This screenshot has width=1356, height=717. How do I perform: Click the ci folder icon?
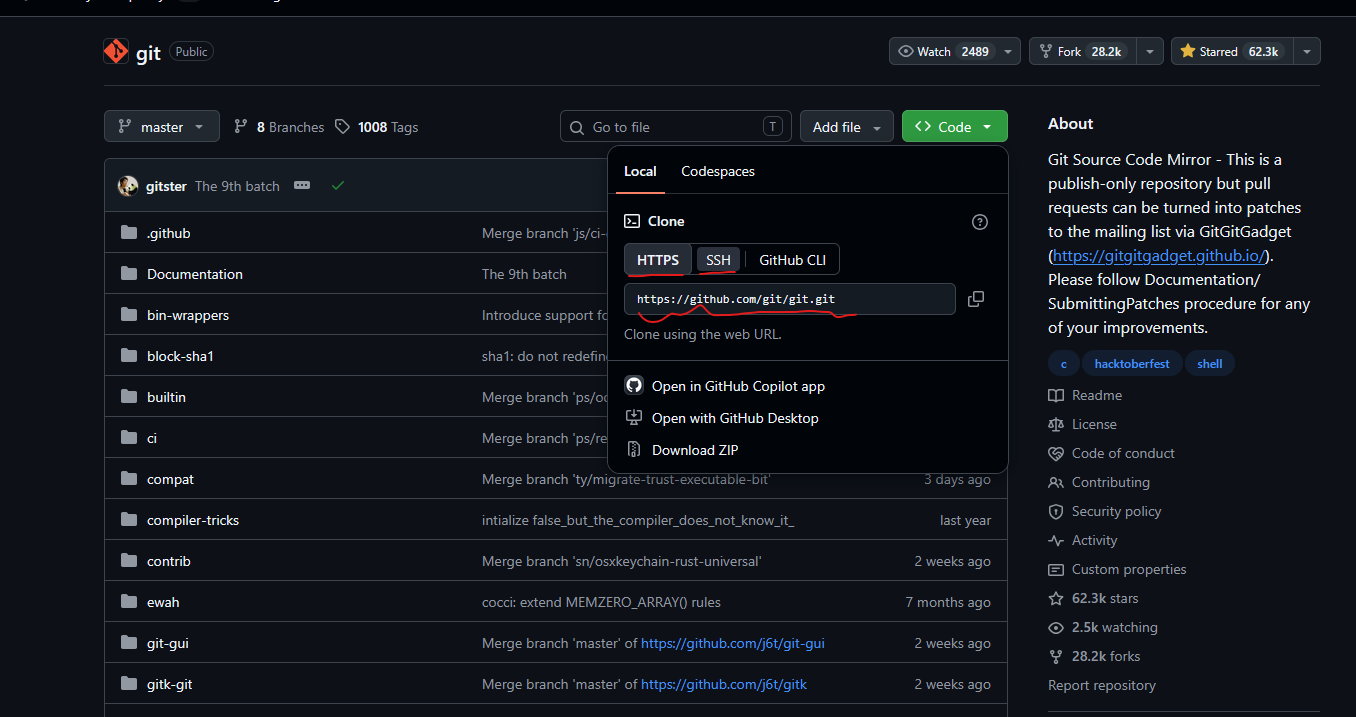[x=129, y=438]
